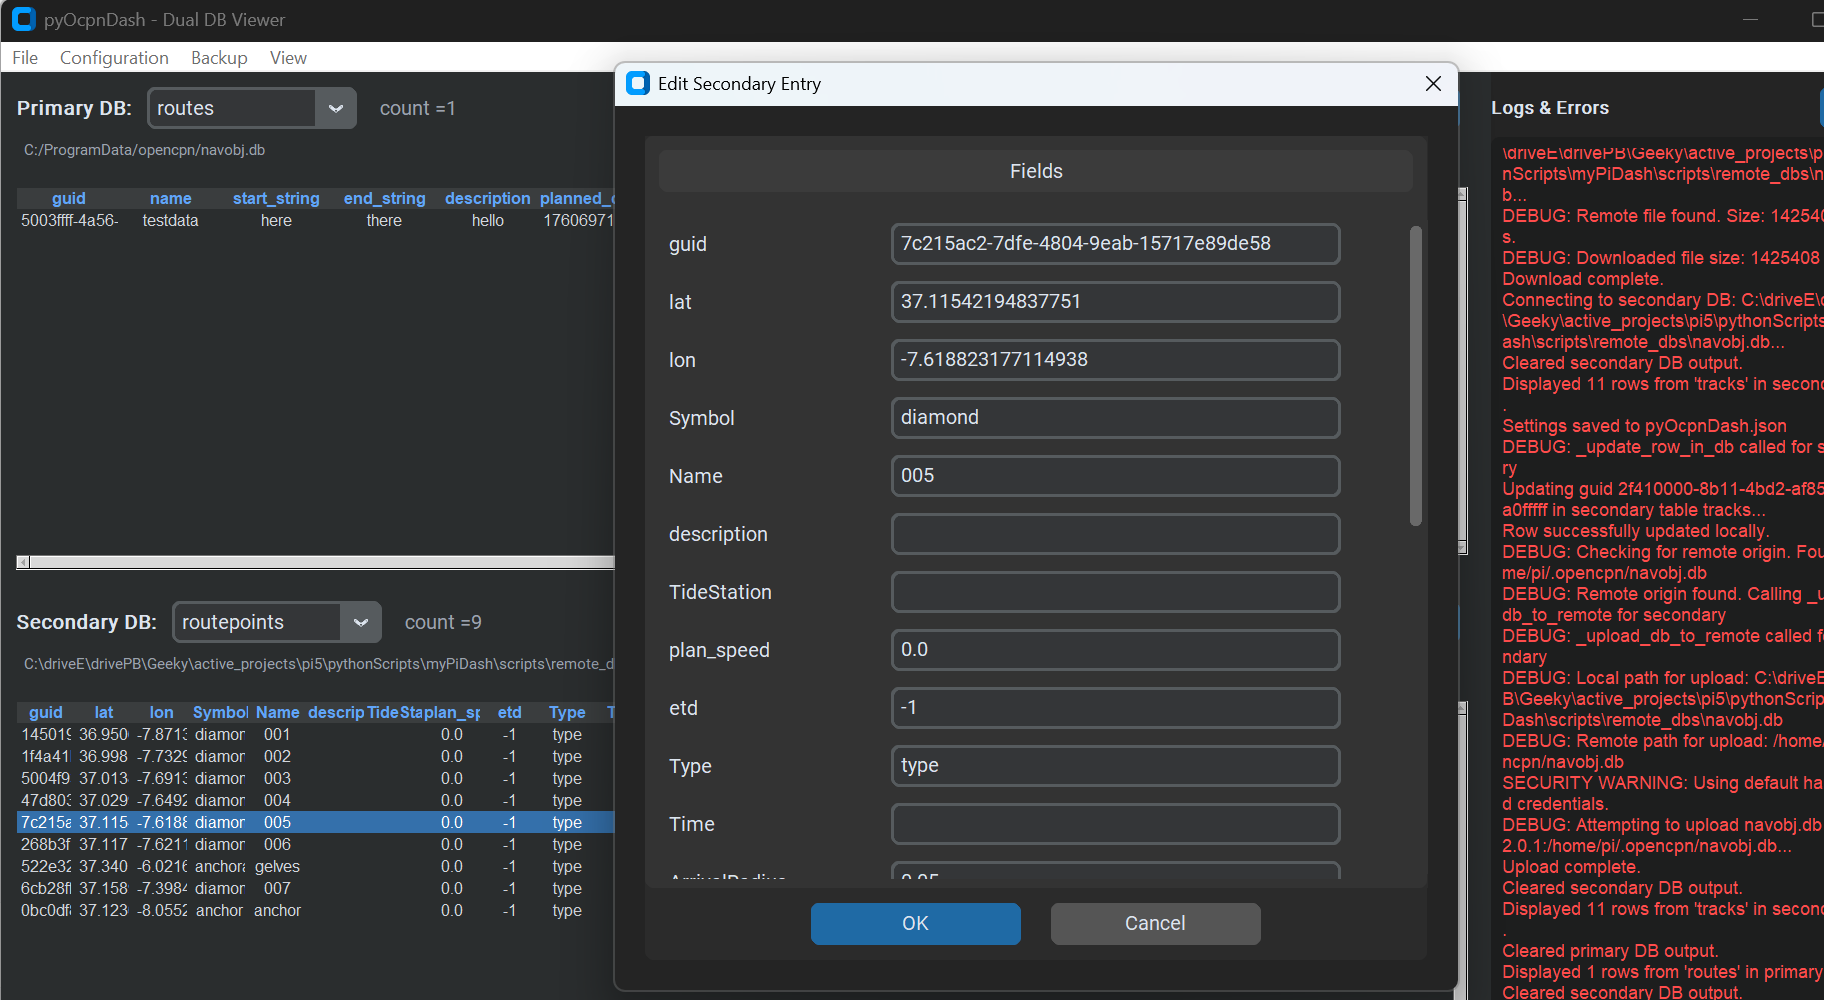Edit the lat field value

(1115, 302)
